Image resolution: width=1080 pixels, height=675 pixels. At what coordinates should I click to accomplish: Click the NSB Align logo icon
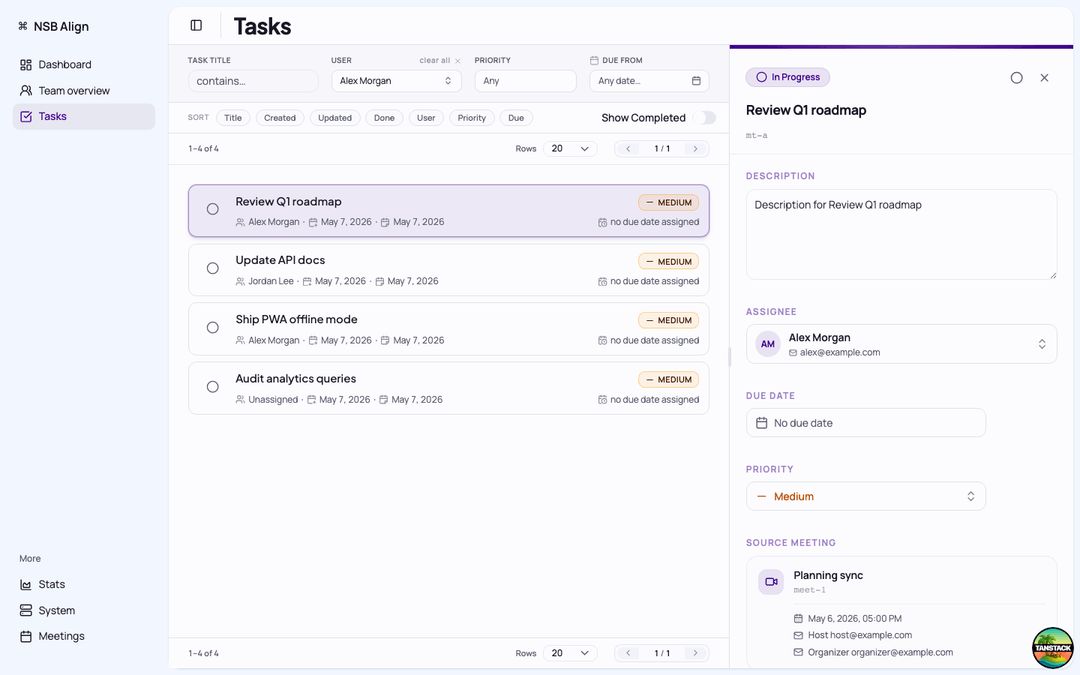pyautogui.click(x=23, y=26)
